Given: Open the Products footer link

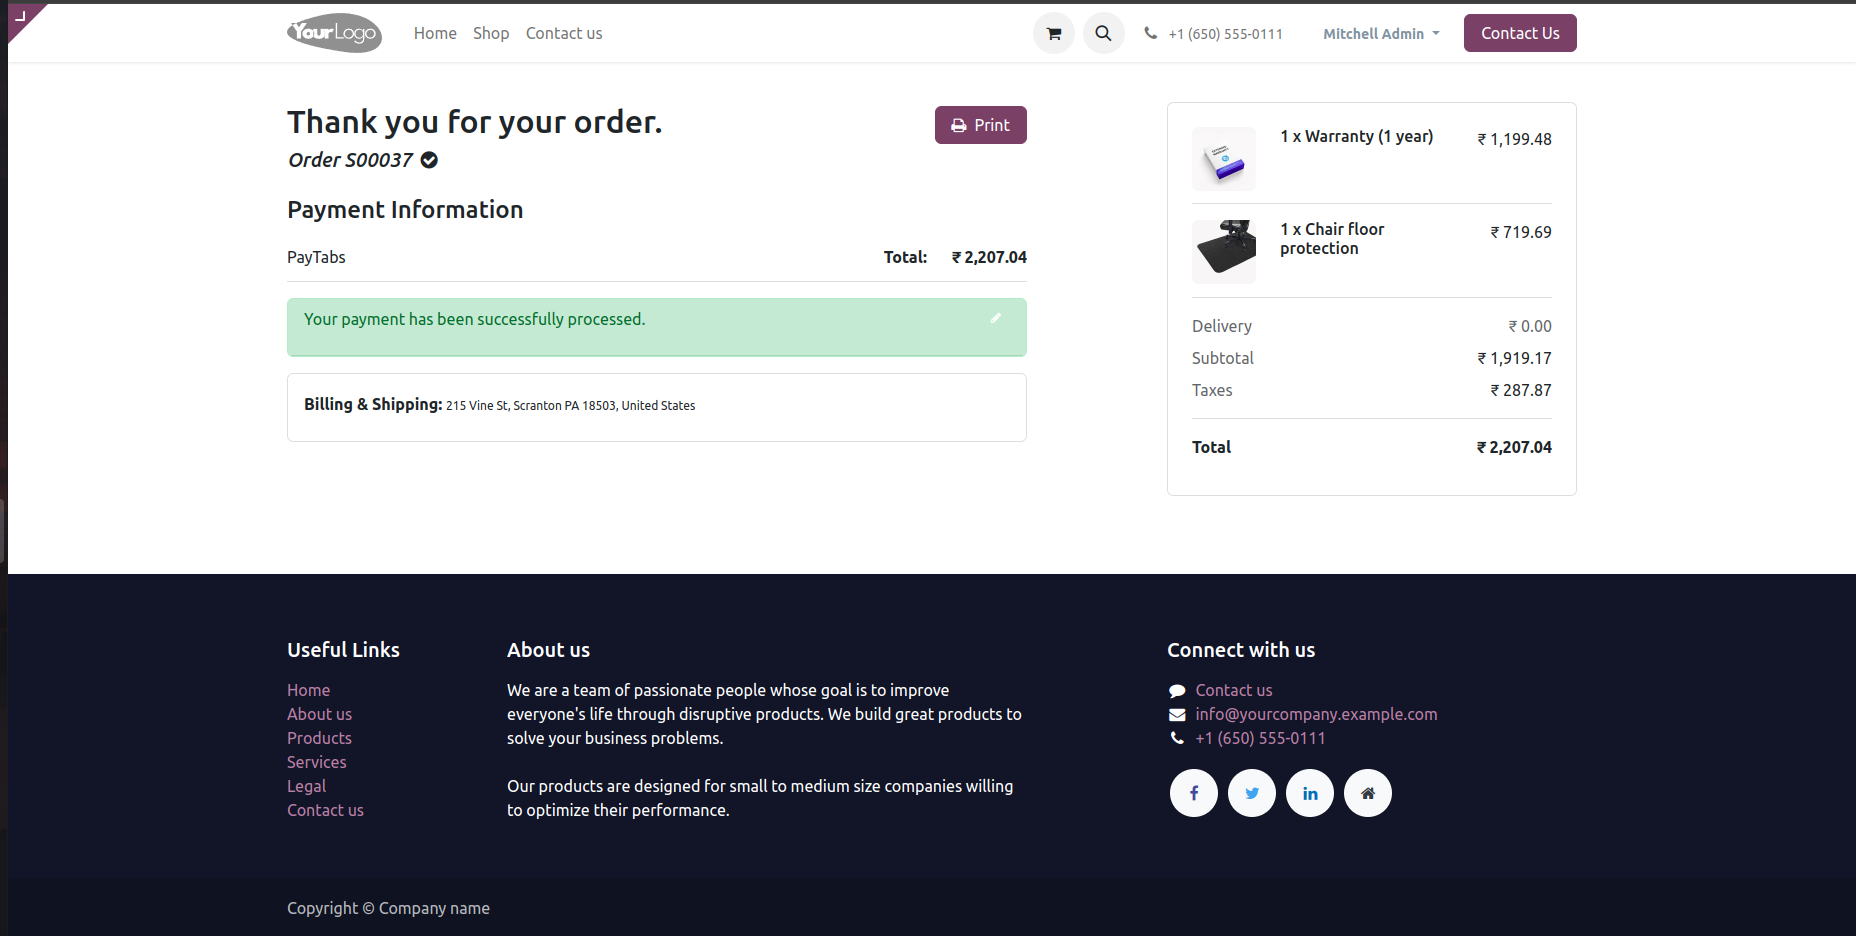Looking at the screenshot, I should [x=319, y=738].
